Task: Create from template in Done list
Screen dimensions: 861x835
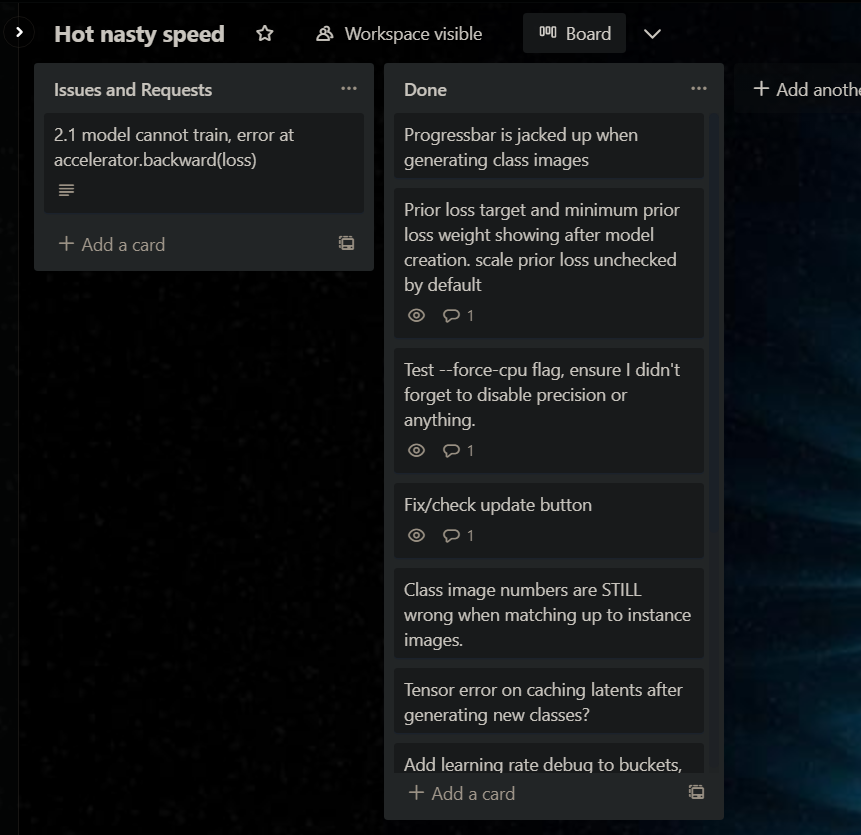Action: [696, 793]
